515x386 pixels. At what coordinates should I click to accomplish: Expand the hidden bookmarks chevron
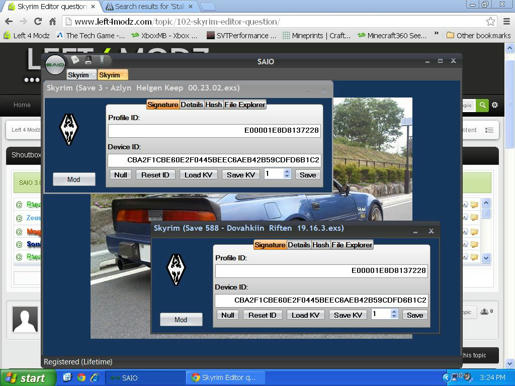[x=436, y=35]
